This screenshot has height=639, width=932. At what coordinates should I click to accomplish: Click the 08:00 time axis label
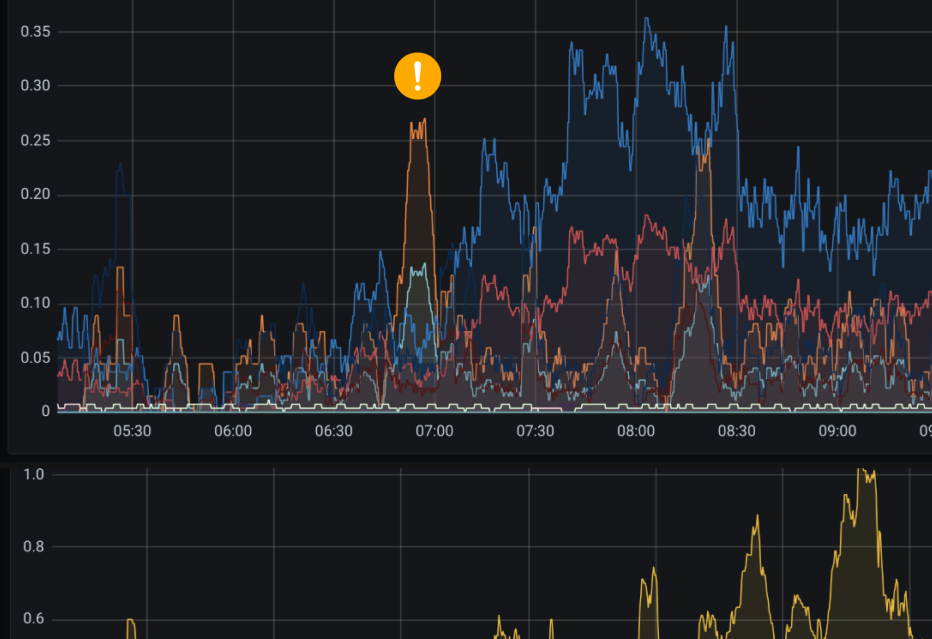click(x=636, y=431)
